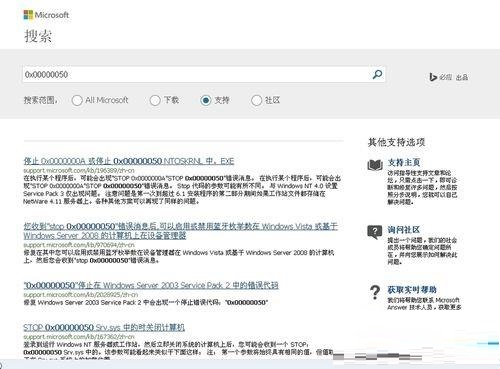Open the 询问社区 link

click(404, 230)
